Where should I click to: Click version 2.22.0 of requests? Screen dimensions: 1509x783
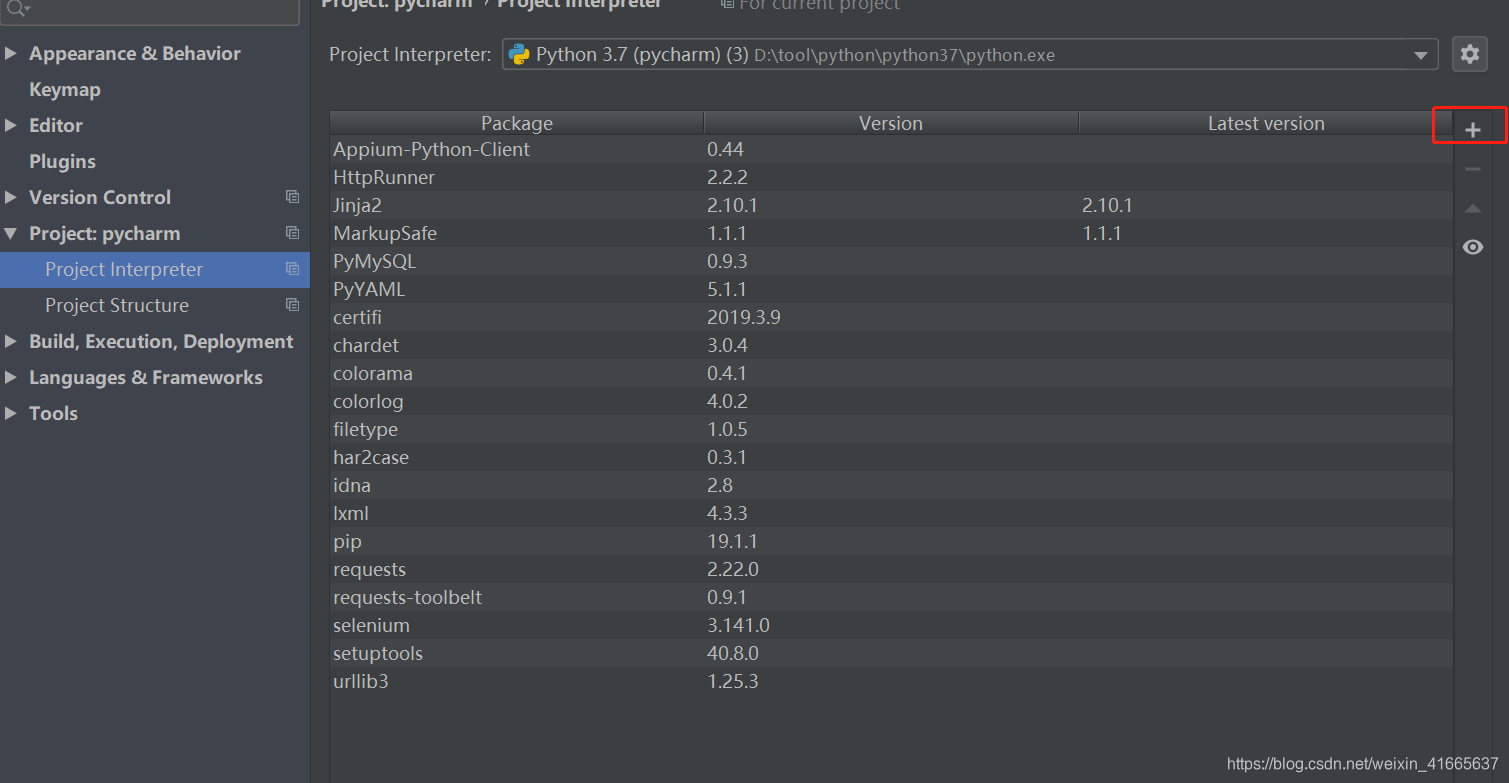[733, 569]
